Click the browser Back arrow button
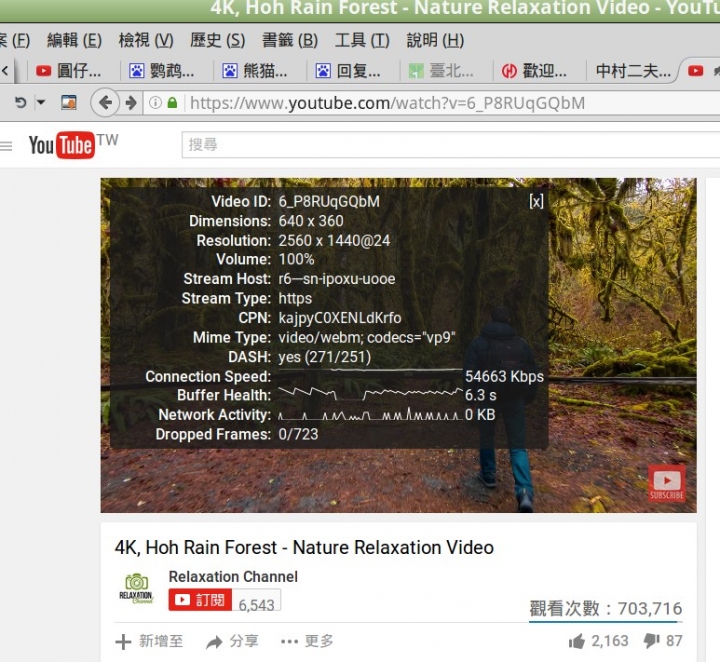720x662 pixels. coord(105,102)
